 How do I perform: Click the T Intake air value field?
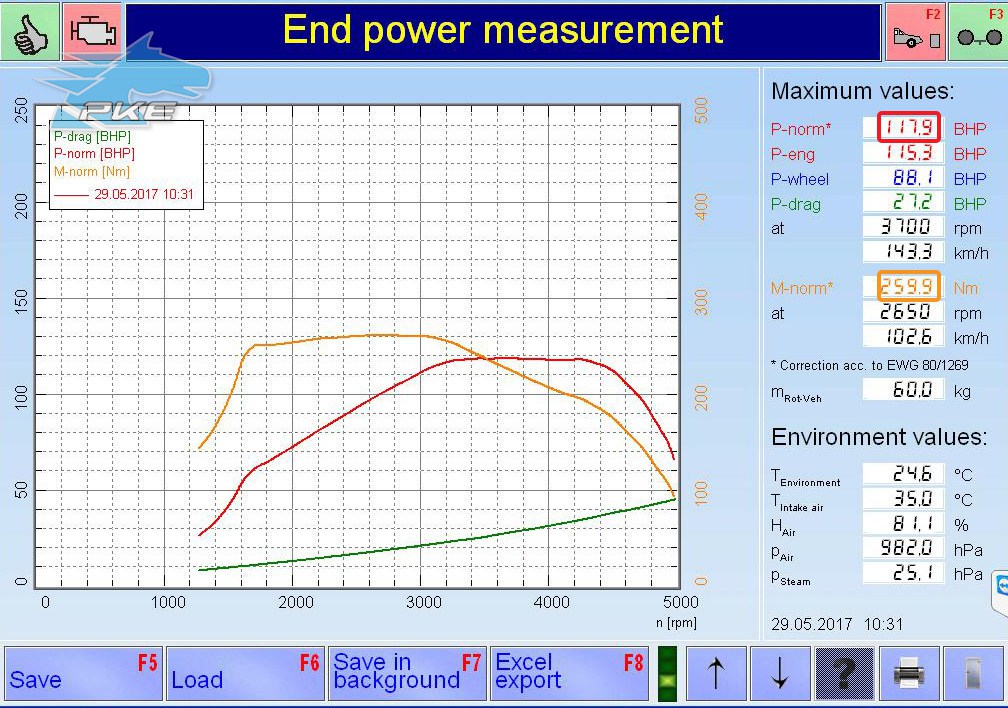(903, 498)
